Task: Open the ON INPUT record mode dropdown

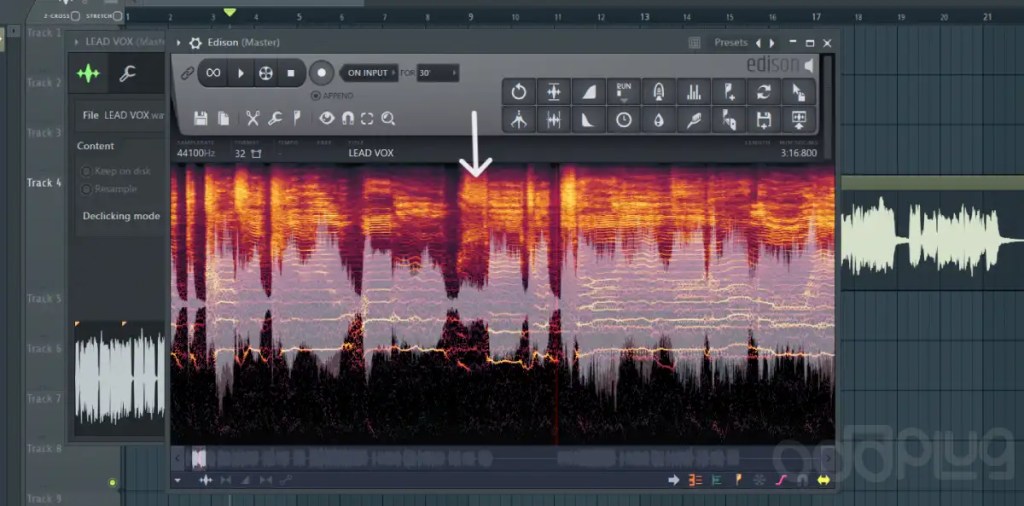Action: pos(369,73)
